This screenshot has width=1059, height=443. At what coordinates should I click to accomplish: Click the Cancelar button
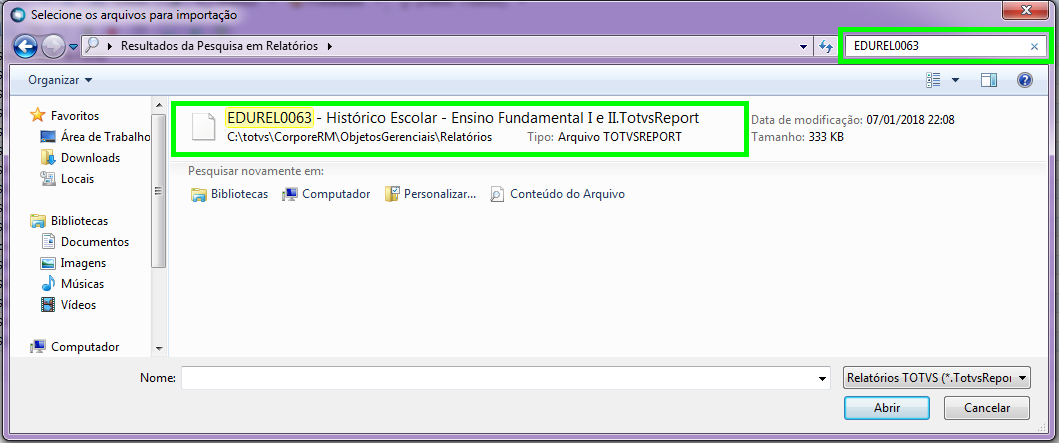point(987,408)
